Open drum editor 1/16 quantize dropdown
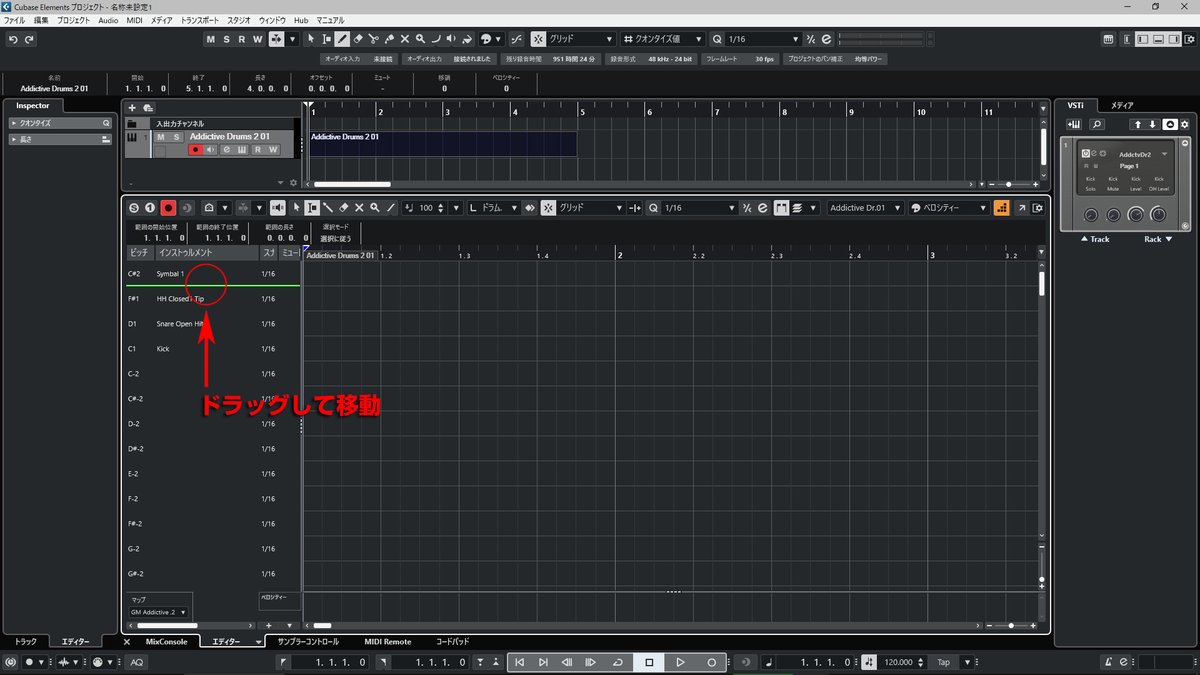This screenshot has width=1200, height=675. coord(699,208)
